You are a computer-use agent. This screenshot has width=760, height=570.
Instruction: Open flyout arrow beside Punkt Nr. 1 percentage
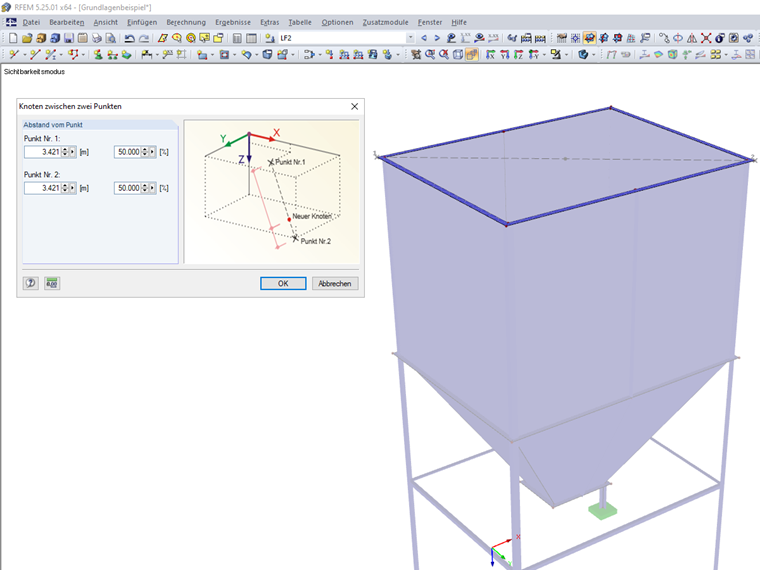pos(152,152)
